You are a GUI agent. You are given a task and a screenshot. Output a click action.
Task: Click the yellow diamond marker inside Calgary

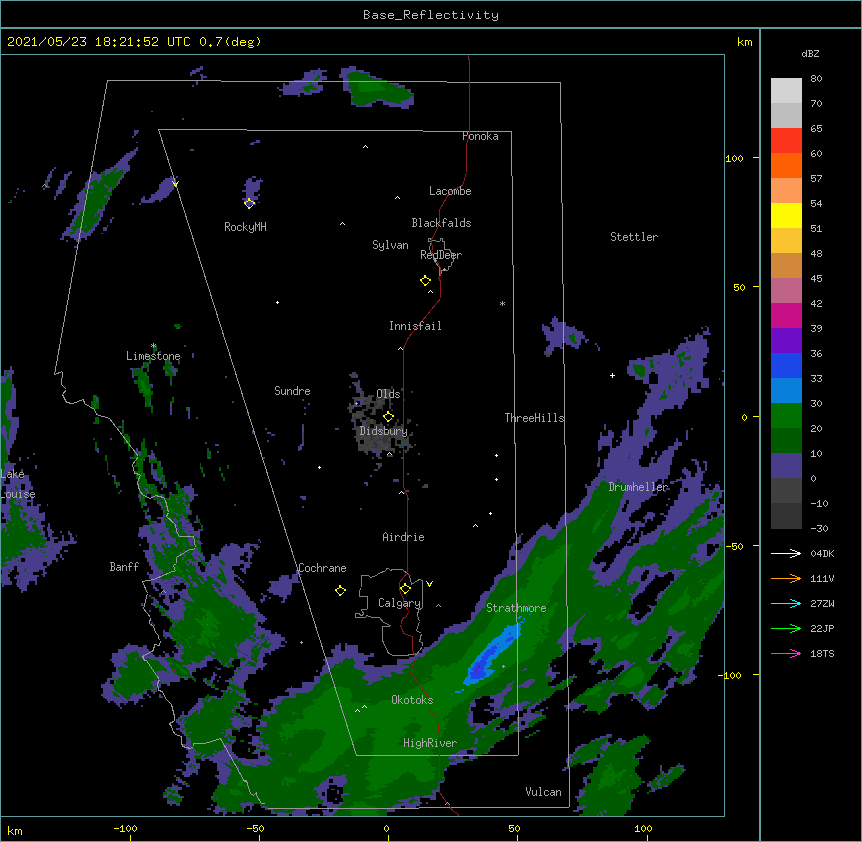pyautogui.click(x=405, y=589)
